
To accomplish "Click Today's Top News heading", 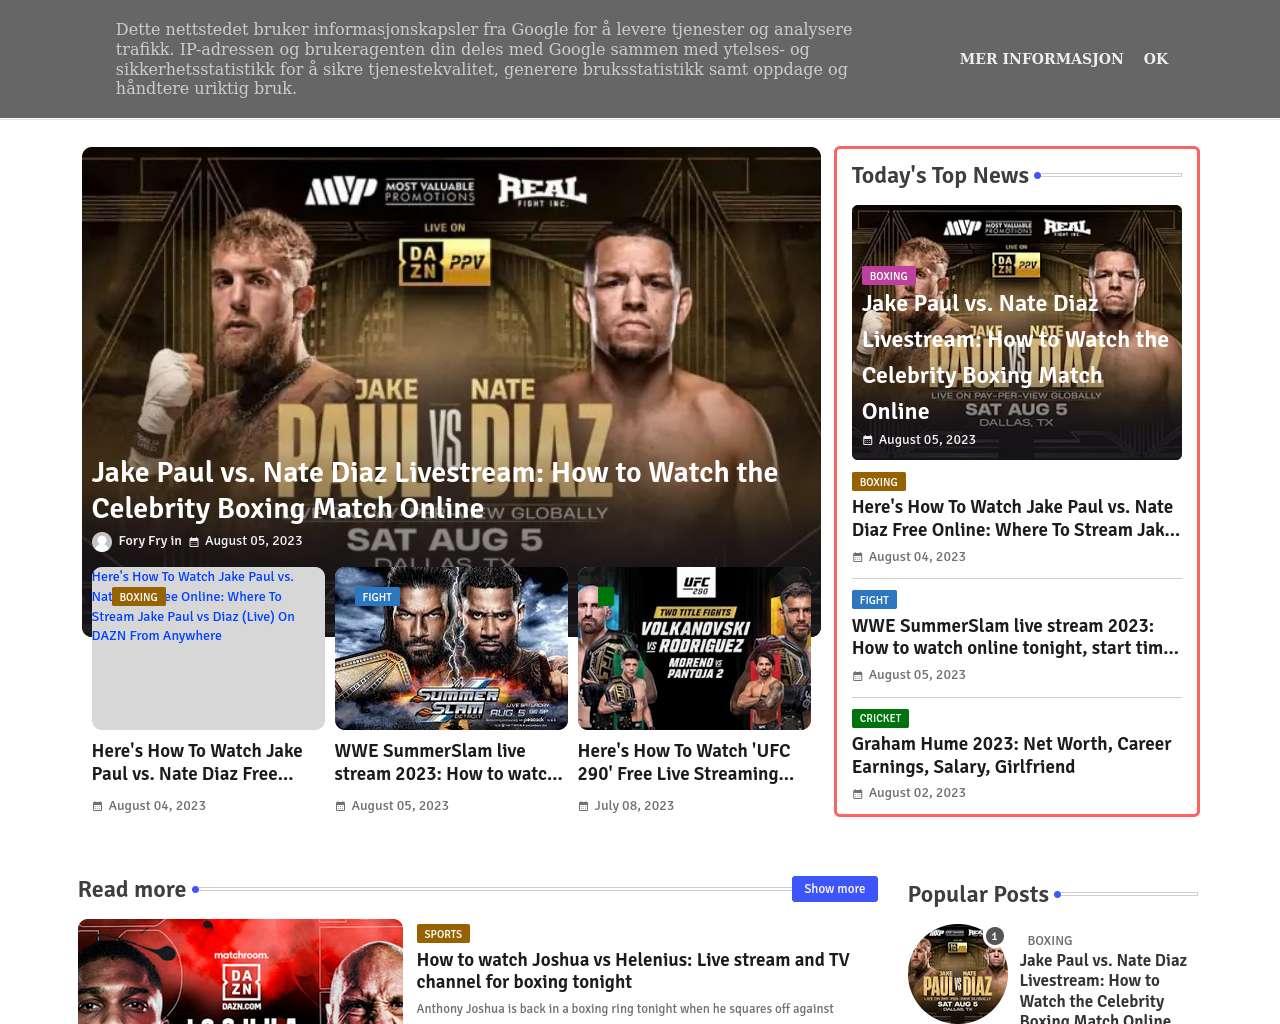I will click(x=940, y=176).
